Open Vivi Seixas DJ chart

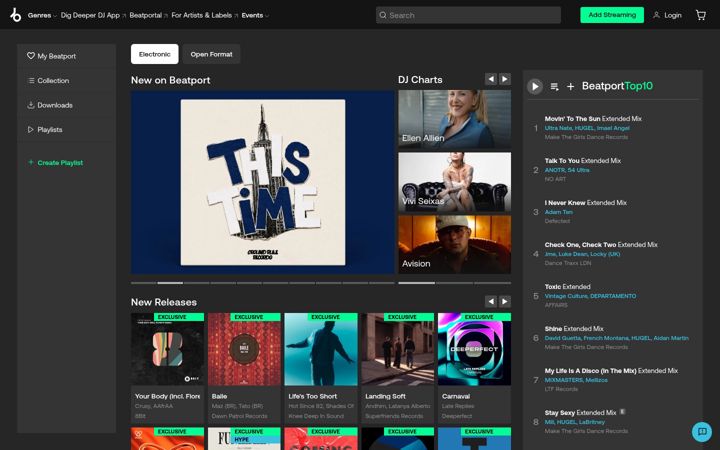tap(455, 182)
